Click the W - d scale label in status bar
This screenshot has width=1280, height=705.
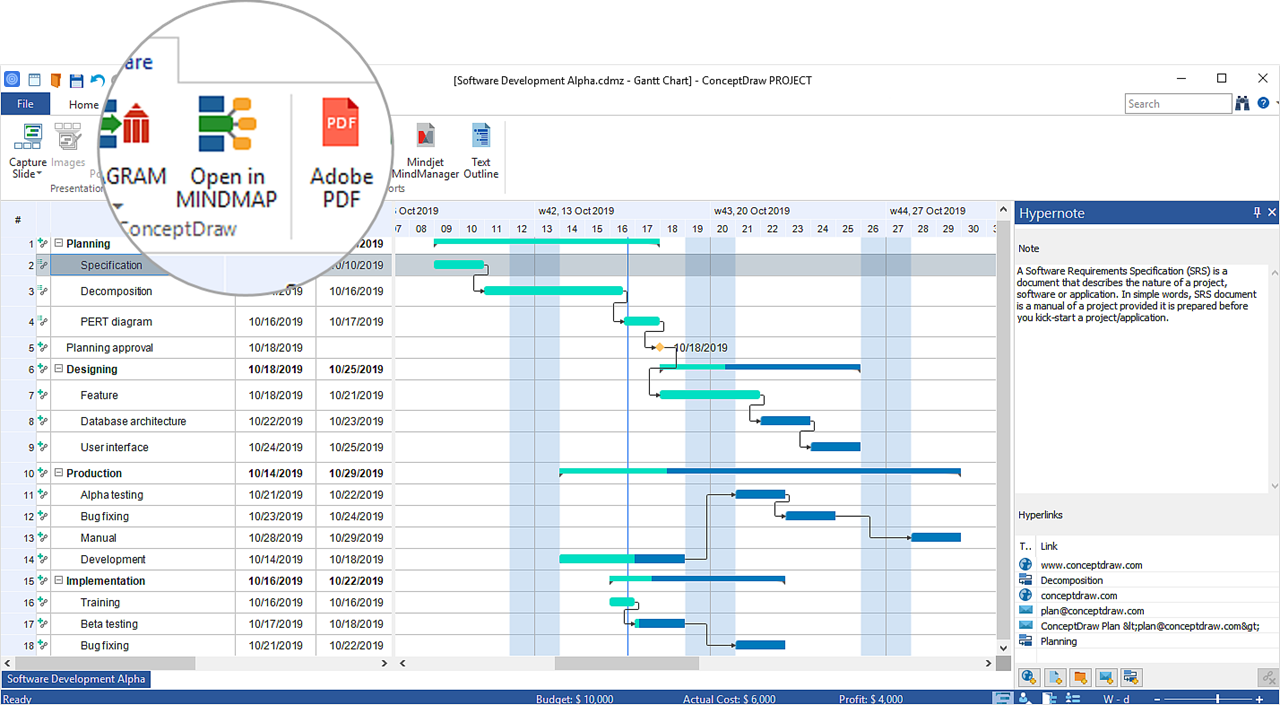point(1117,698)
